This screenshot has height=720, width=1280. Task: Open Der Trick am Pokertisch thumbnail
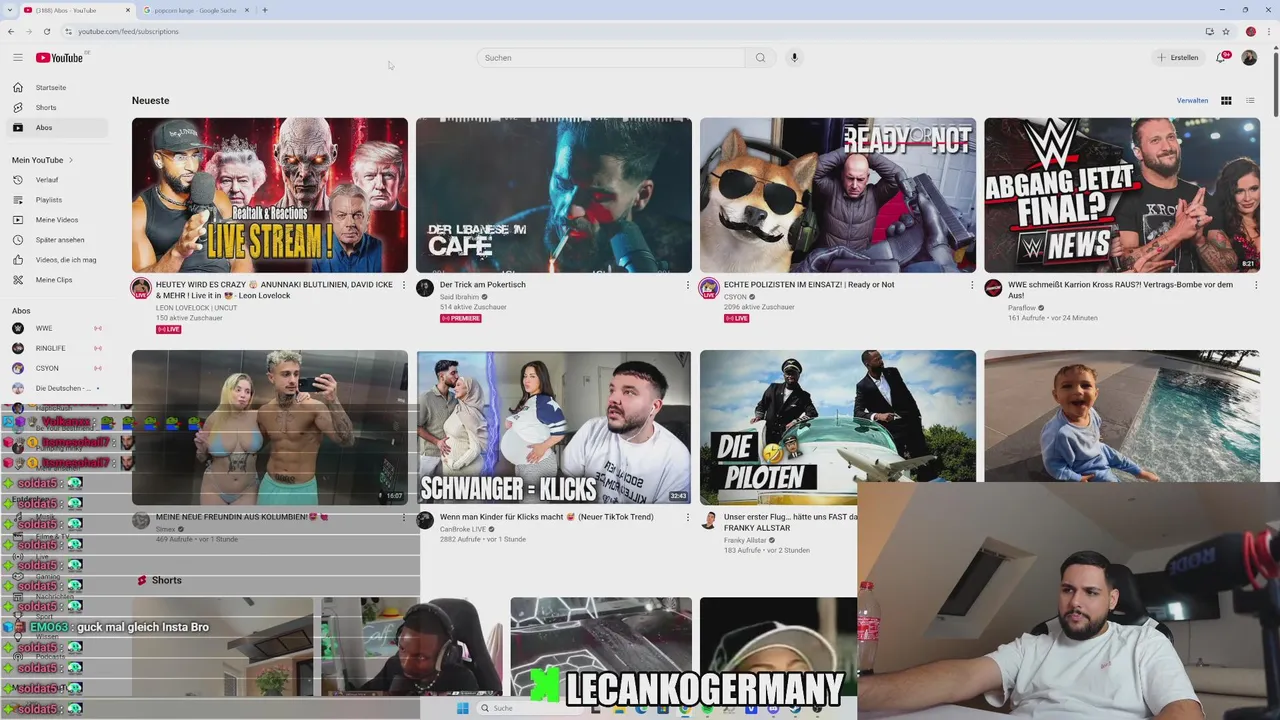pyautogui.click(x=554, y=195)
